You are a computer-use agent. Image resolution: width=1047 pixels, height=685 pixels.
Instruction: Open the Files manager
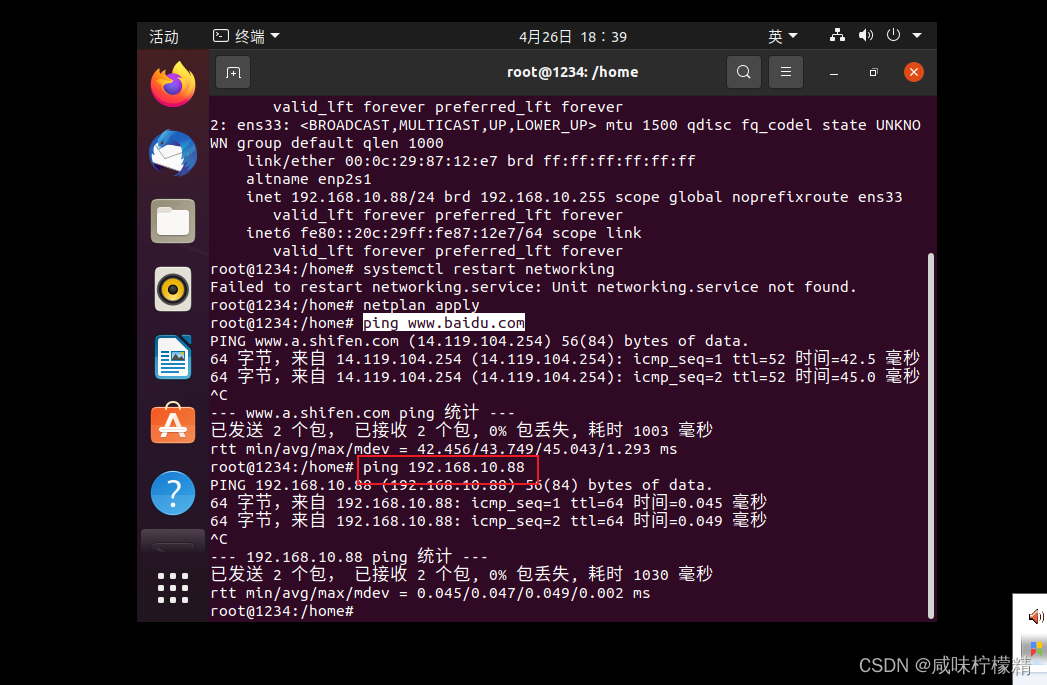(172, 221)
